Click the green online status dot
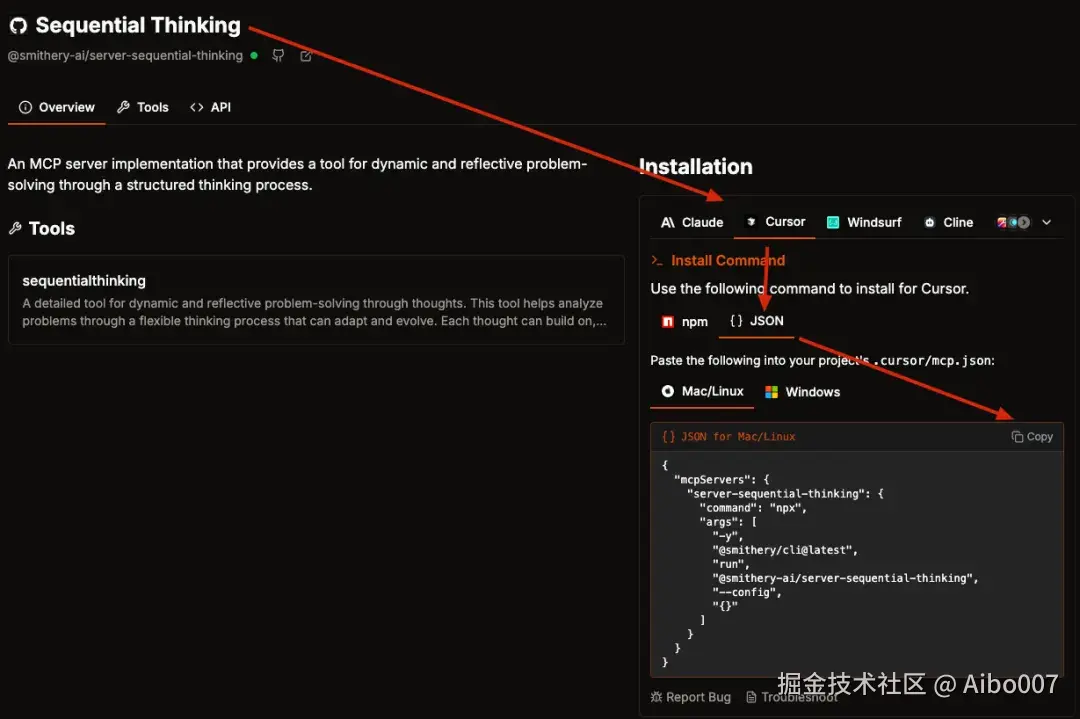Screen dimensions: 1080x719 coord(254,56)
